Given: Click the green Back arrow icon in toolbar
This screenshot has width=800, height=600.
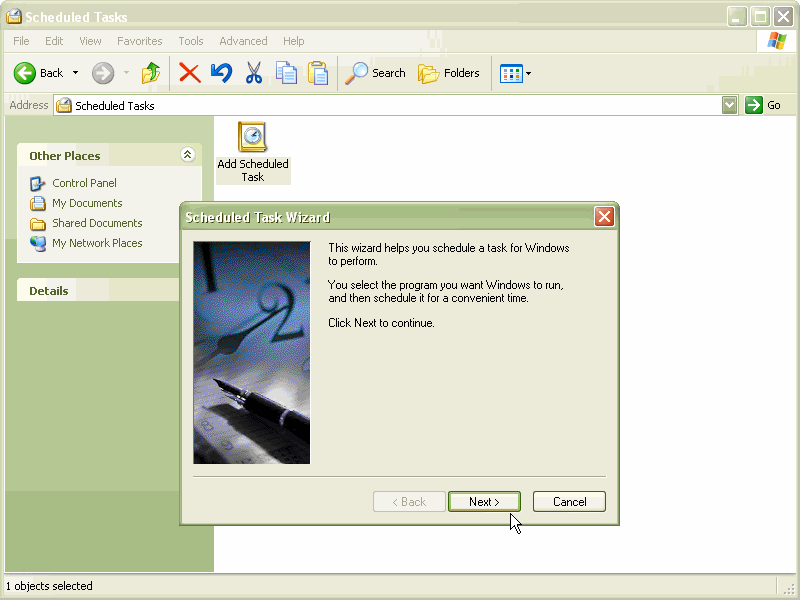Looking at the screenshot, I should point(24,73).
